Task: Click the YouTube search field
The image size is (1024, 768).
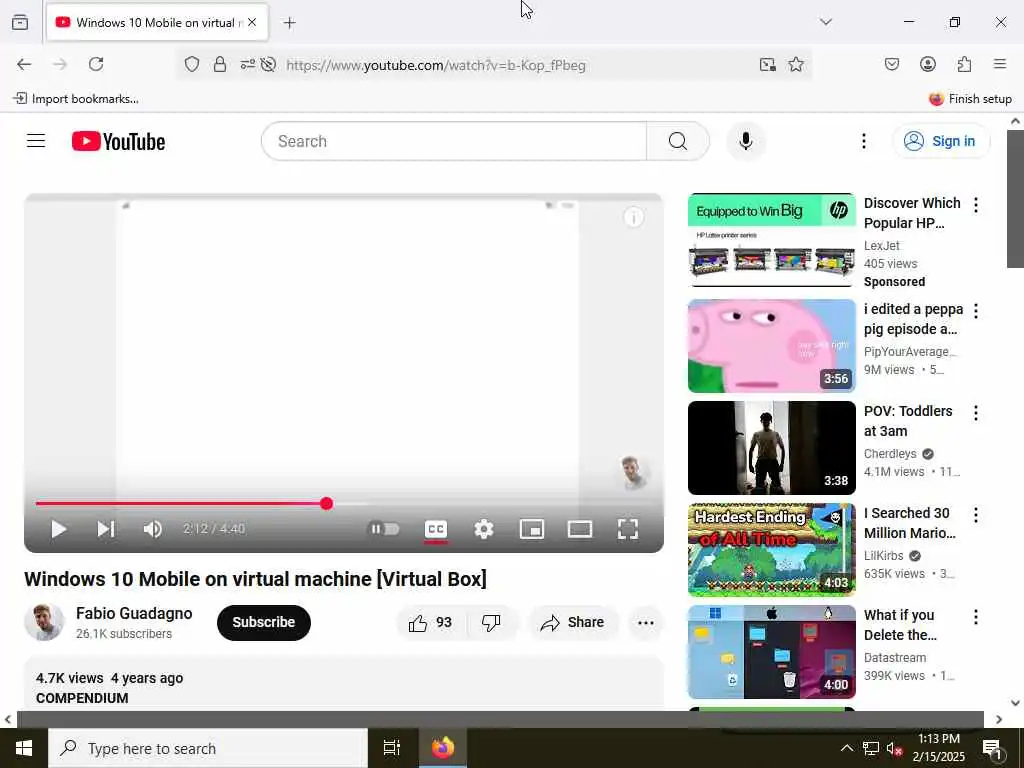Action: 454,141
